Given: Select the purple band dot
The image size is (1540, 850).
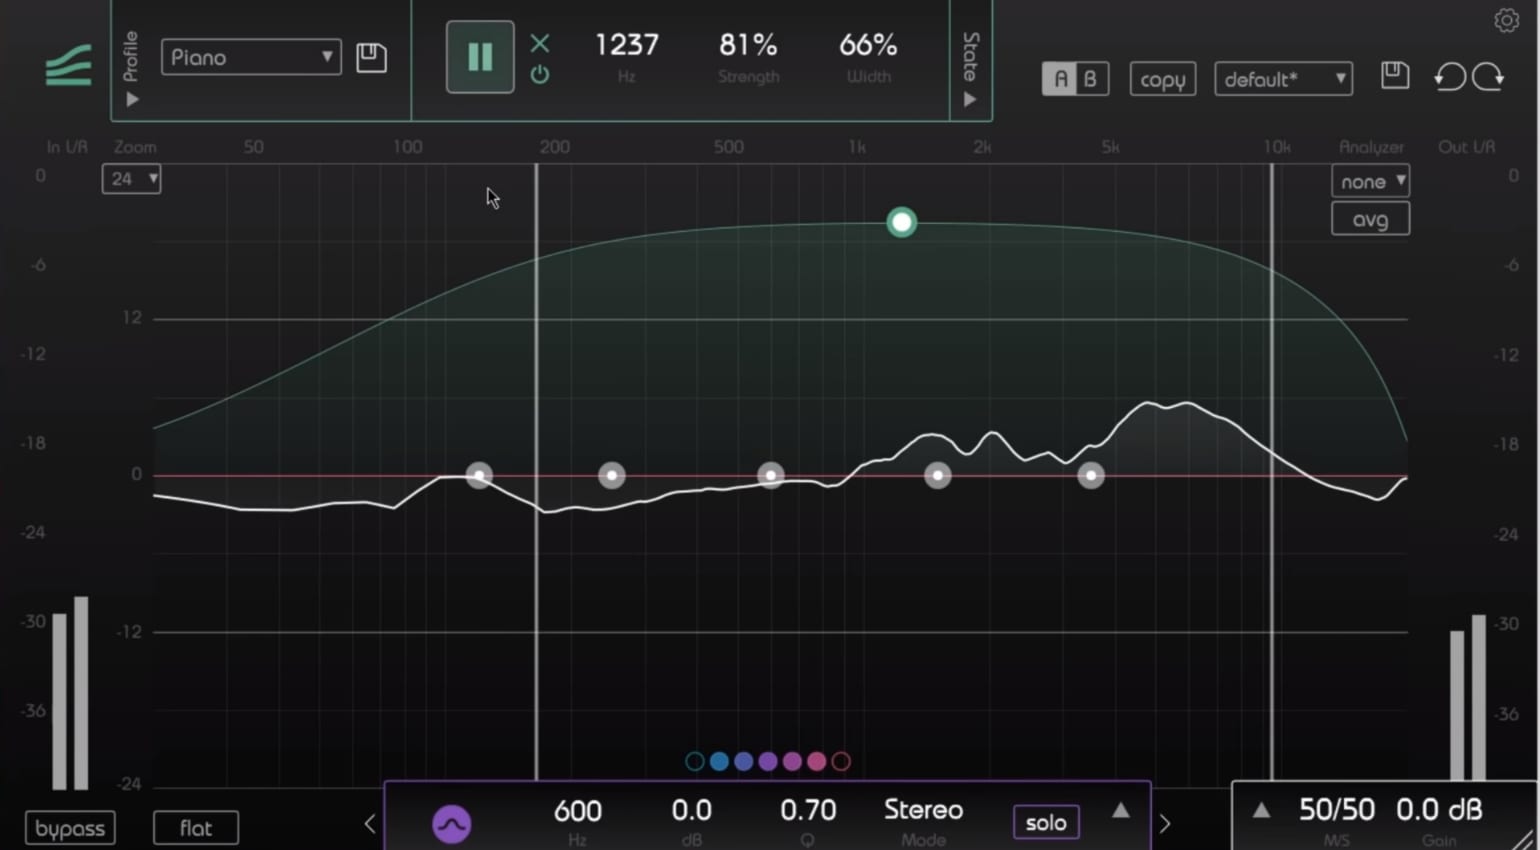Looking at the screenshot, I should (768, 761).
